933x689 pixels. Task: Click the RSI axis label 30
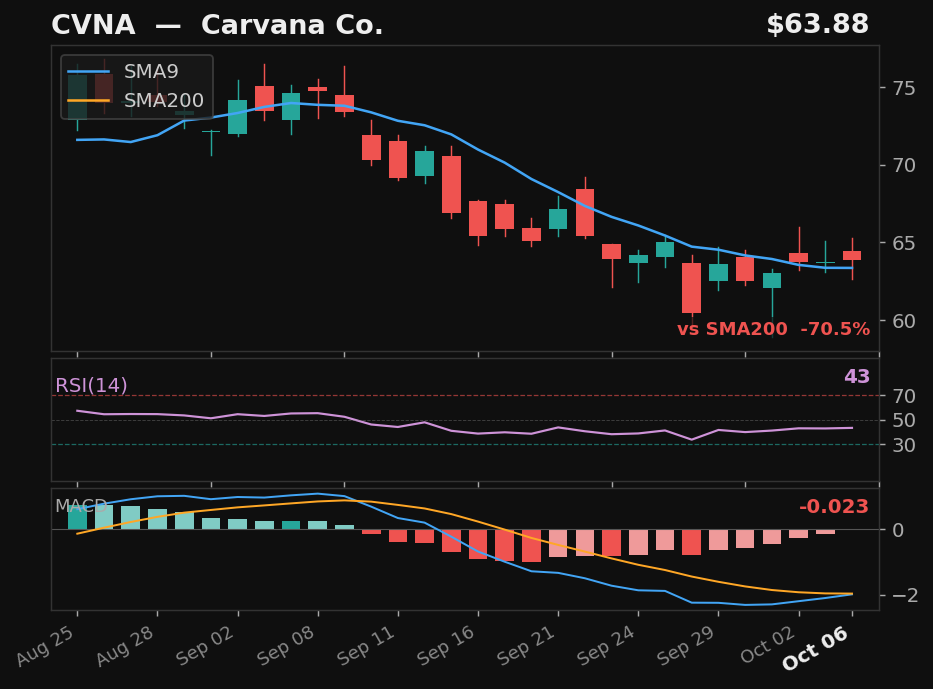click(x=904, y=445)
